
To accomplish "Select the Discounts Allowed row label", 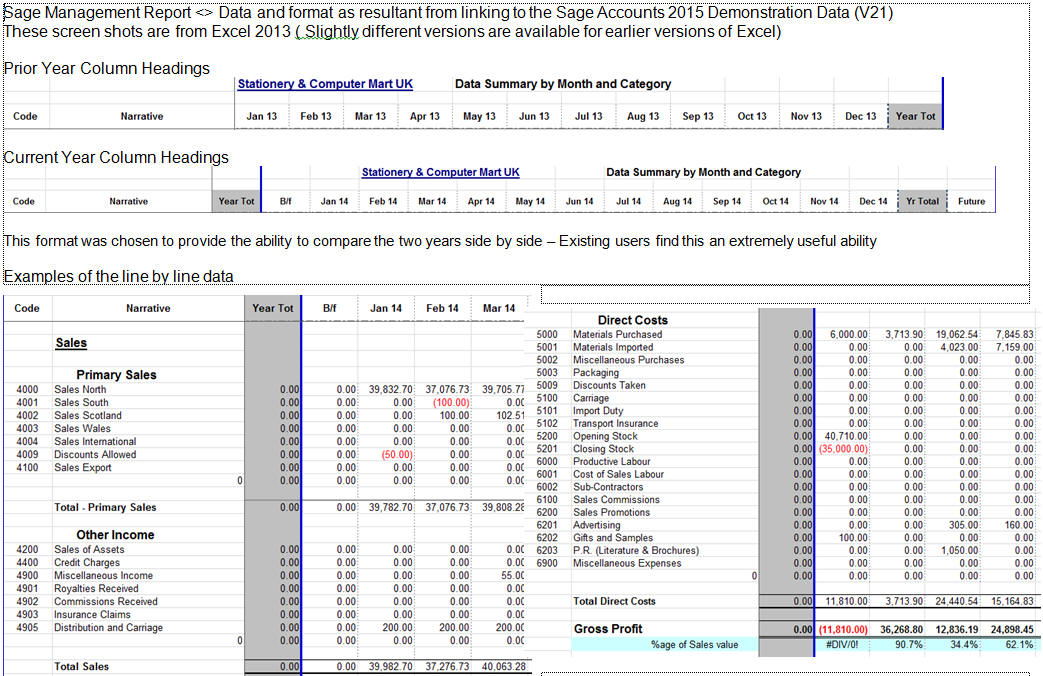I will [x=95, y=454].
